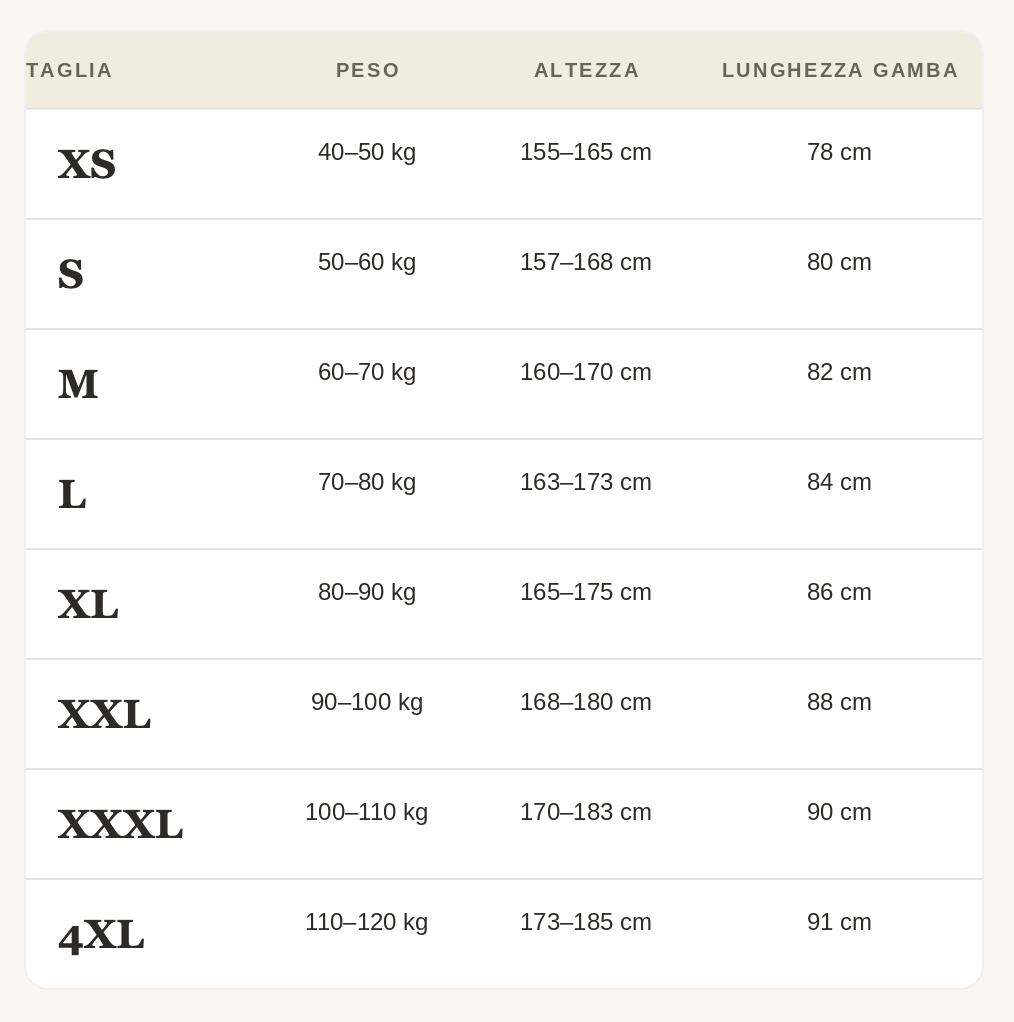
Task: Select the M size label
Action: 78,385
